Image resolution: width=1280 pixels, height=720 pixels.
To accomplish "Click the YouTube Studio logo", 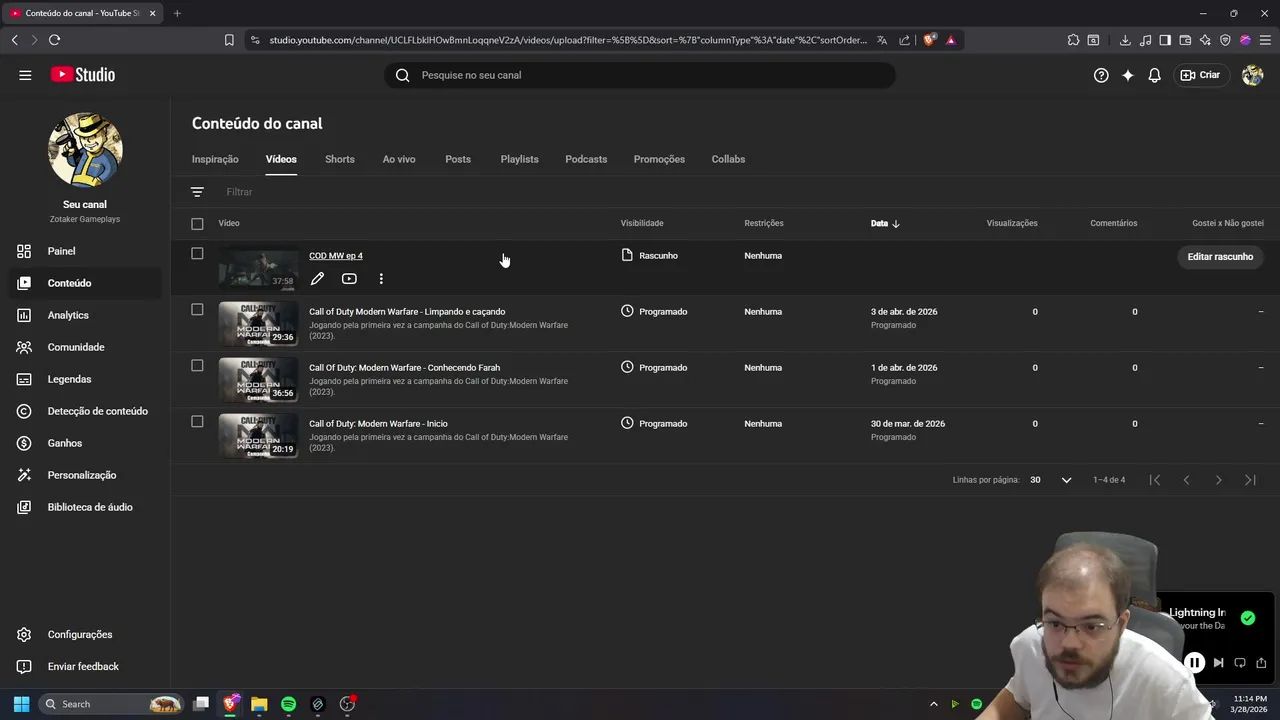I will click(83, 75).
